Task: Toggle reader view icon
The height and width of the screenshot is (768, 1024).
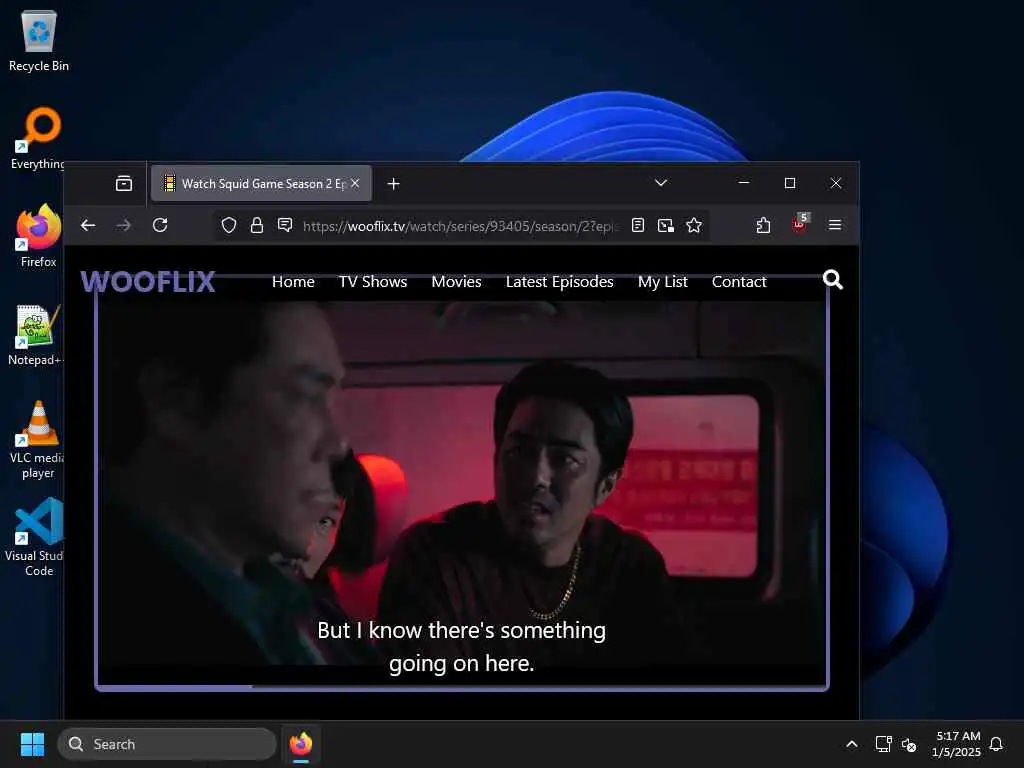Action: (638, 225)
